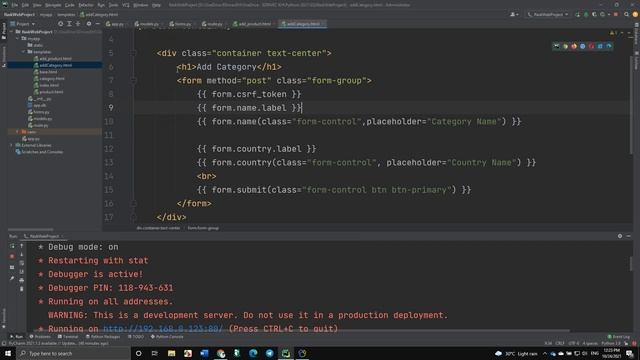Click the Expand All icon in Project panel
The height and width of the screenshot is (360, 640).
69,24
